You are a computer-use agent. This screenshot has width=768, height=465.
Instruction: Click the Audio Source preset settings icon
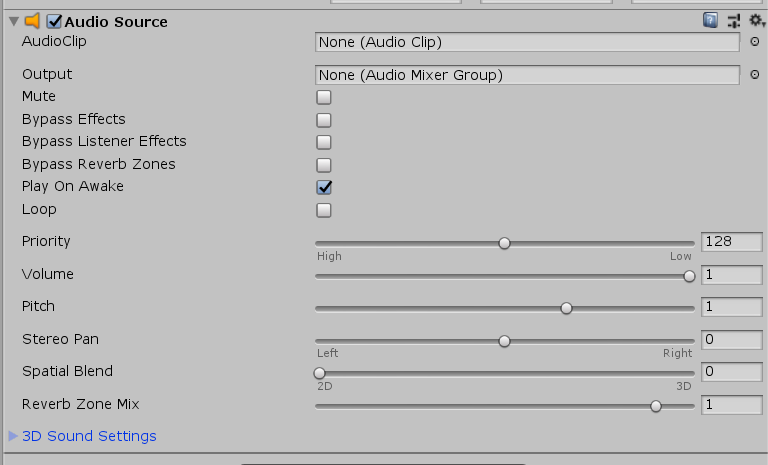coord(734,20)
